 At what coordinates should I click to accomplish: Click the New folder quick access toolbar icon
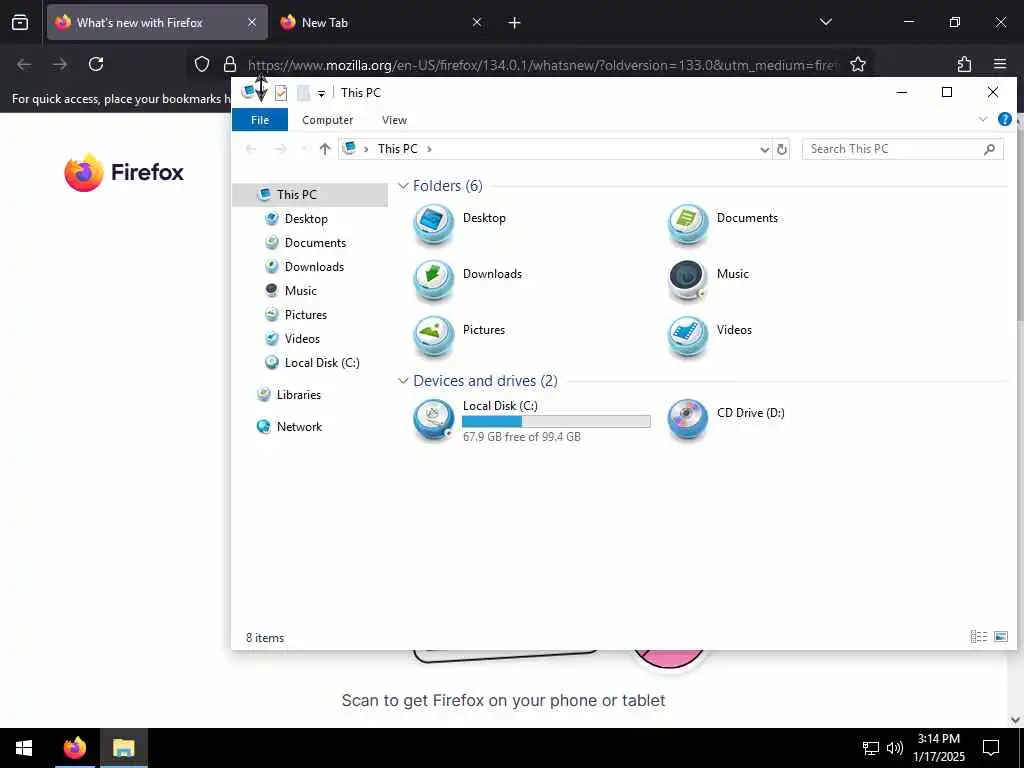coord(303,93)
